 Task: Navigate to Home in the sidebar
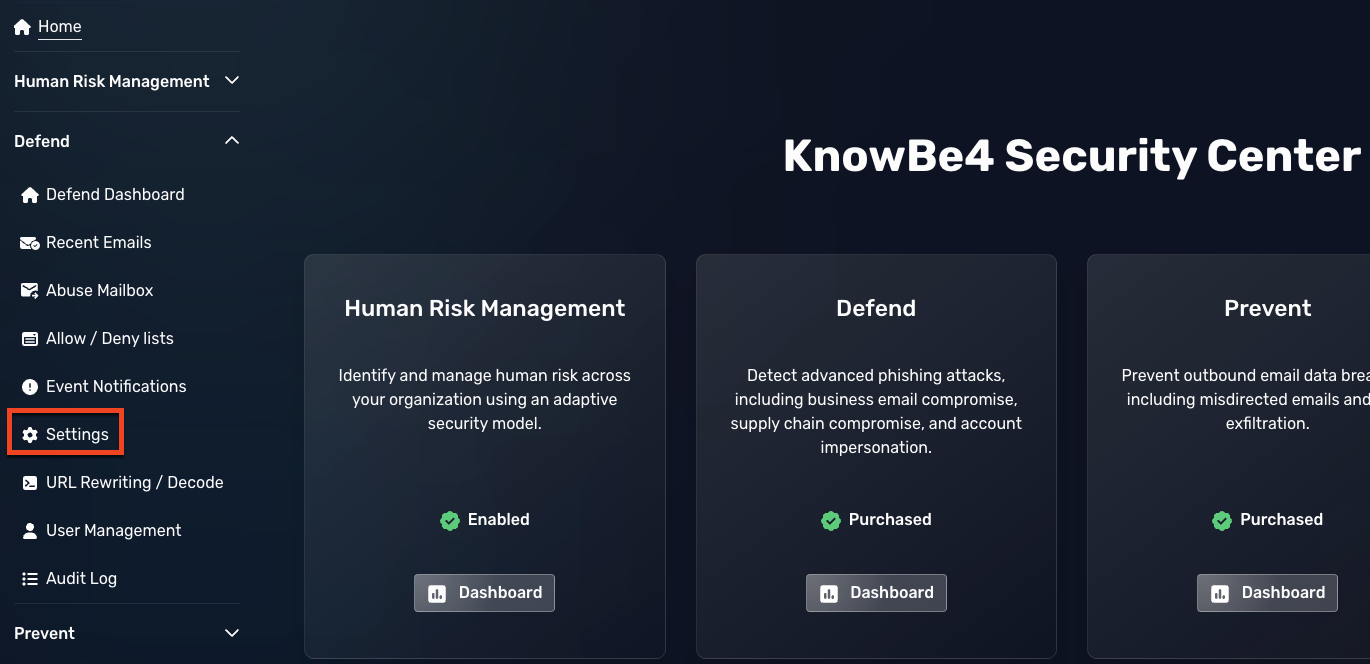click(x=59, y=26)
